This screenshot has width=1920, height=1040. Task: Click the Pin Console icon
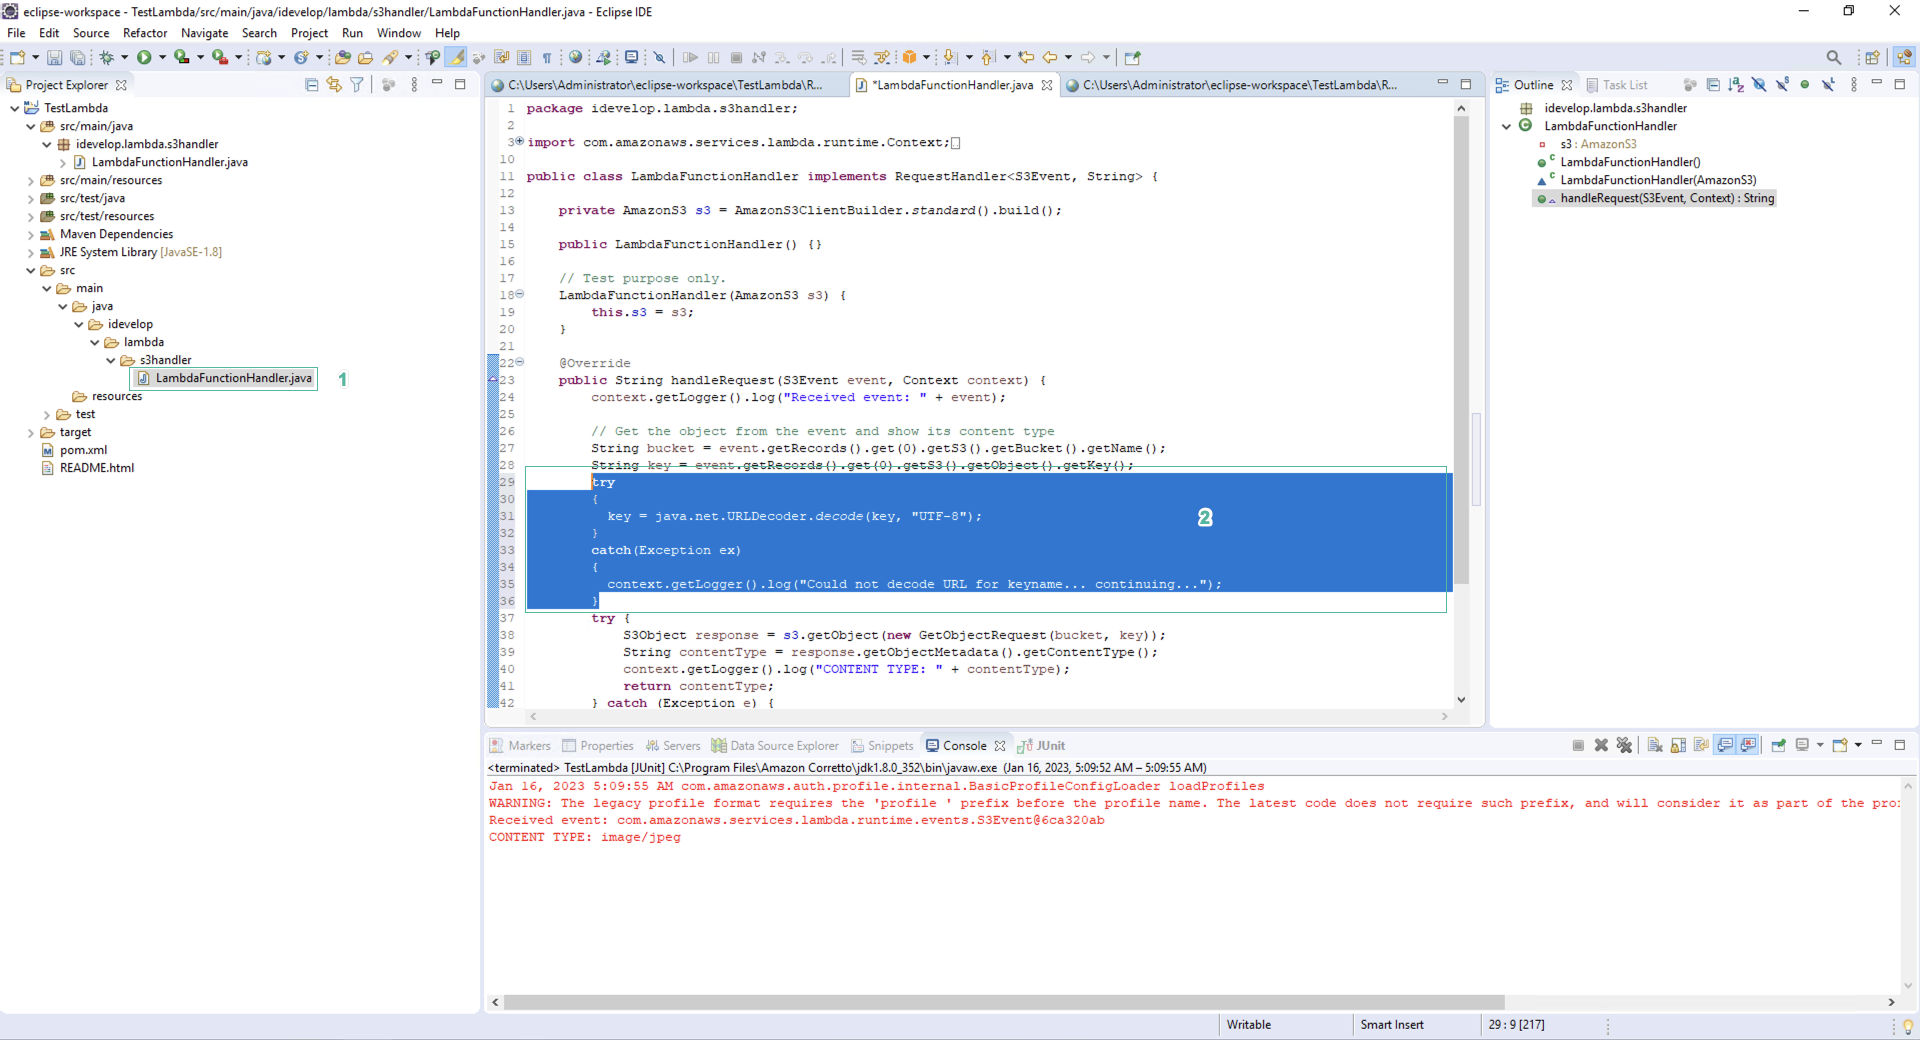pyautogui.click(x=1778, y=745)
